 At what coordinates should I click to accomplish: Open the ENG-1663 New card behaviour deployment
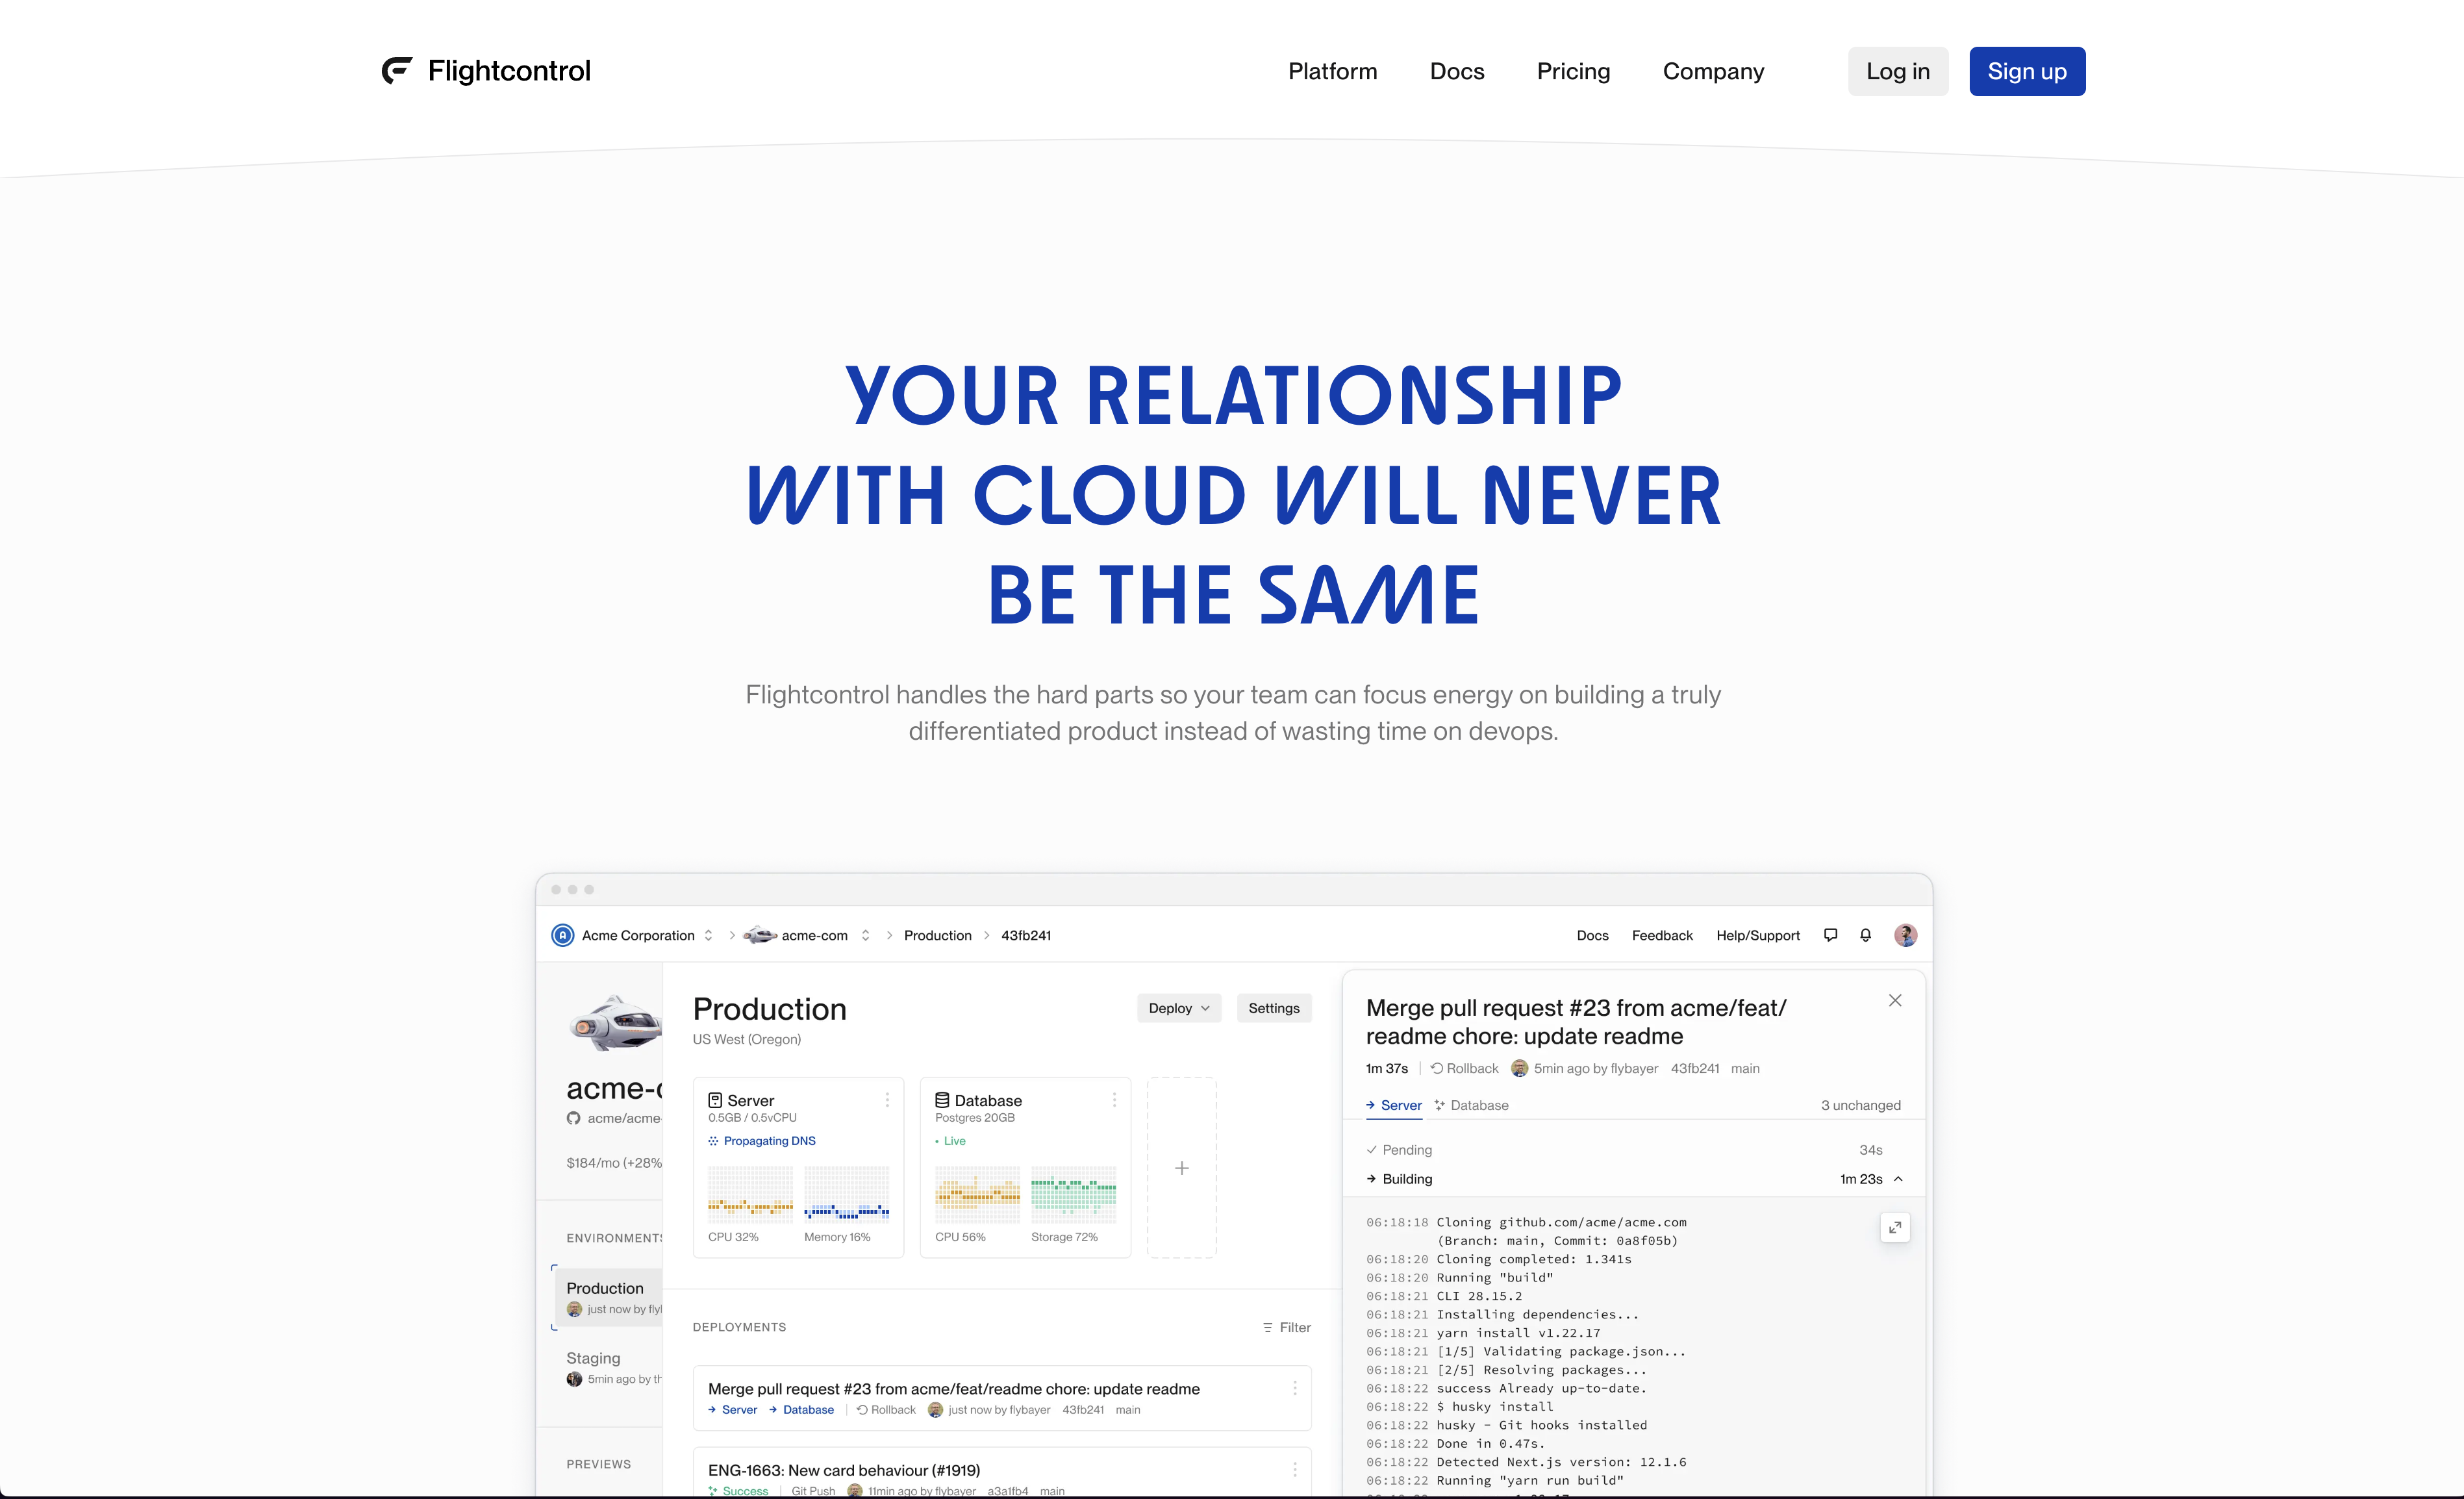tap(1002, 1473)
